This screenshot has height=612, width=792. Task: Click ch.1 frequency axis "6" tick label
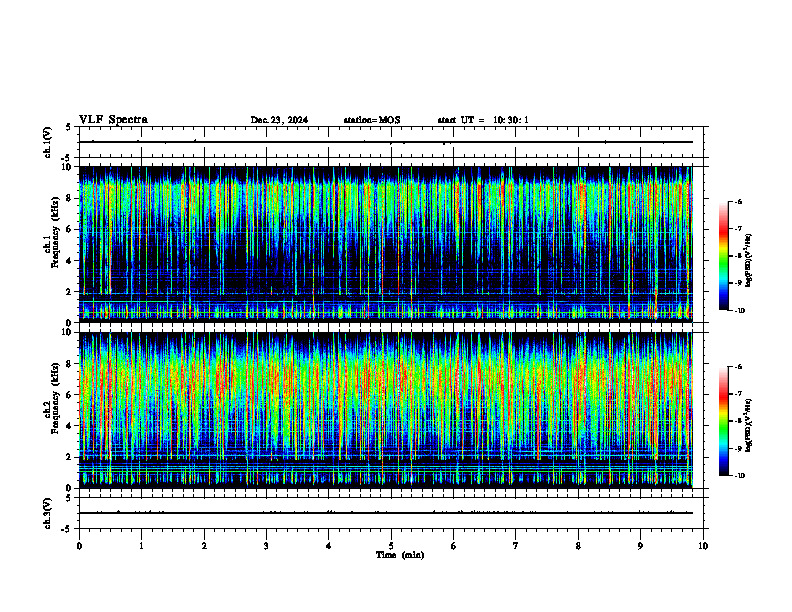(70, 229)
